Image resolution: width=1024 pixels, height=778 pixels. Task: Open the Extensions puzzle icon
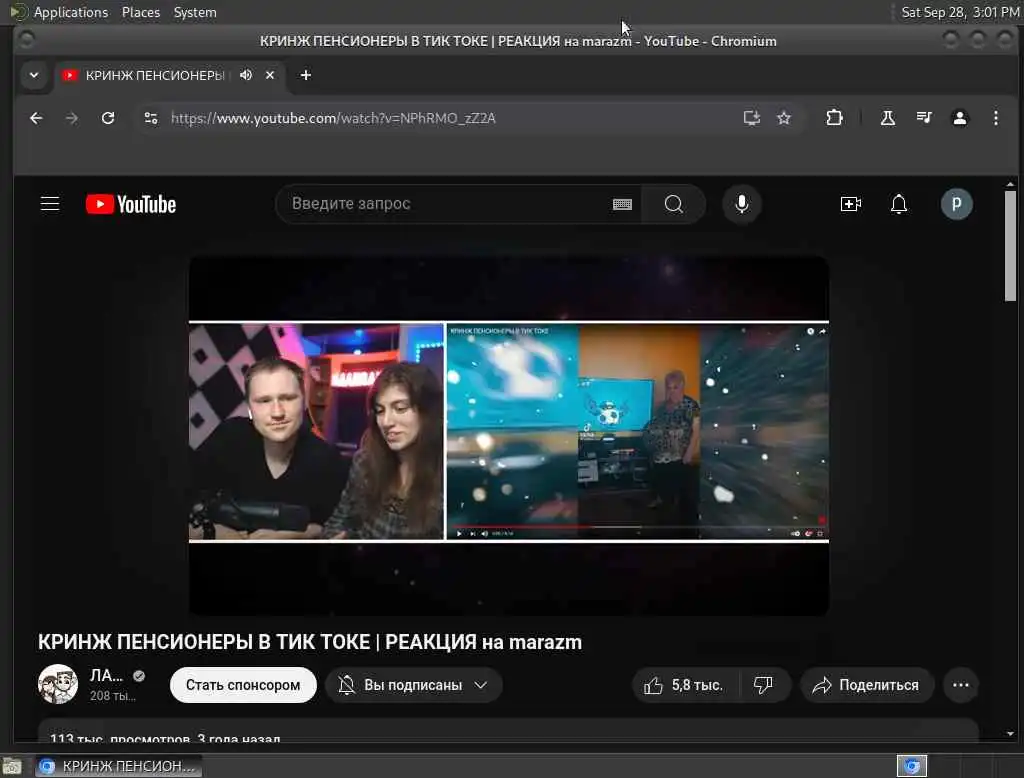834,118
